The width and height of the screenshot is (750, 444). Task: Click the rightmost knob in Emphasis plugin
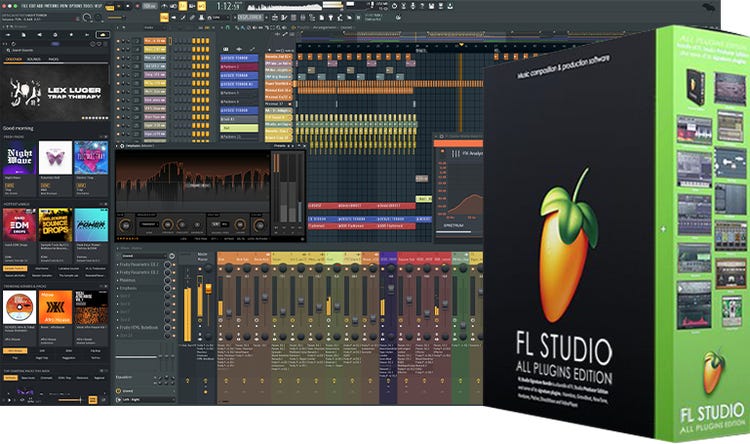click(x=260, y=225)
